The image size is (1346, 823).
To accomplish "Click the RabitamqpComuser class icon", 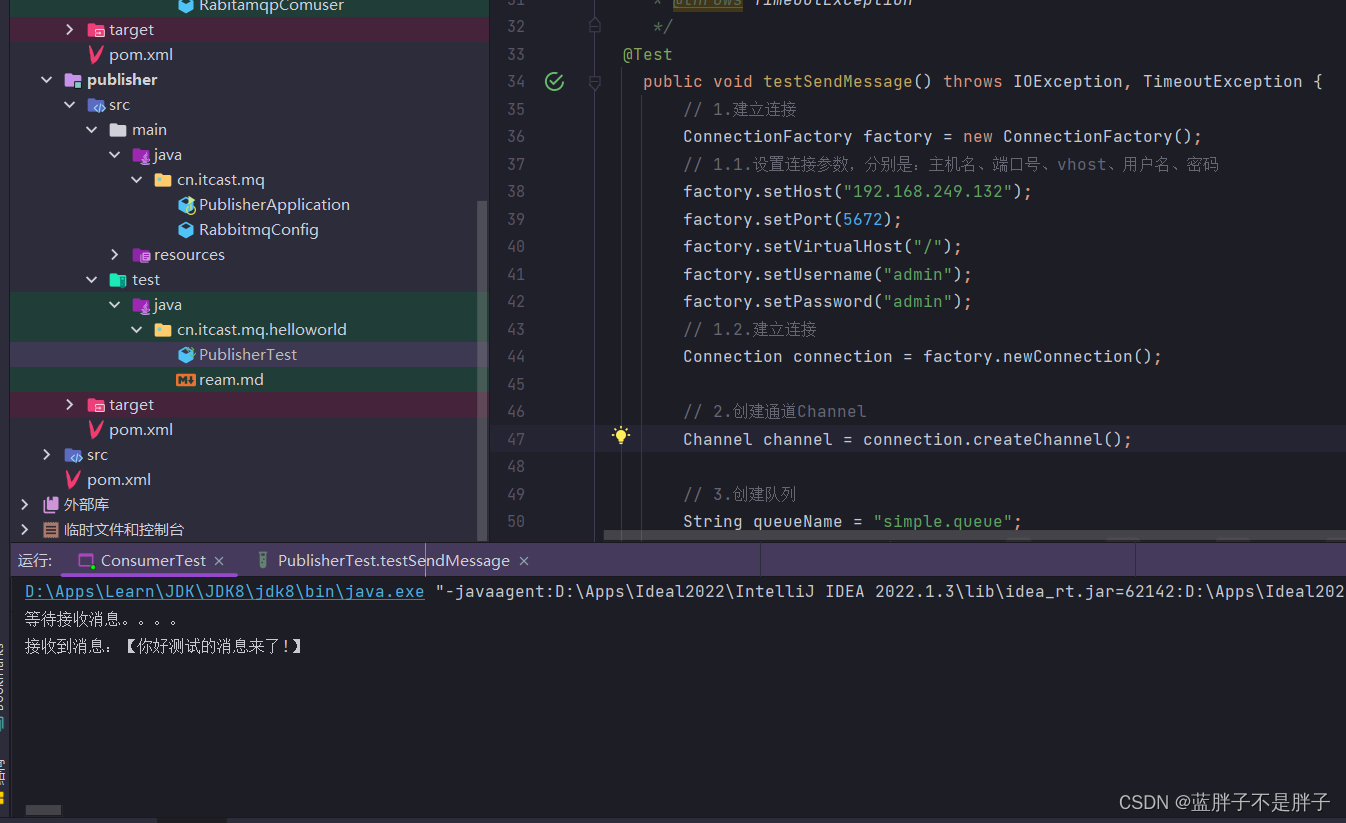I will click(x=186, y=6).
